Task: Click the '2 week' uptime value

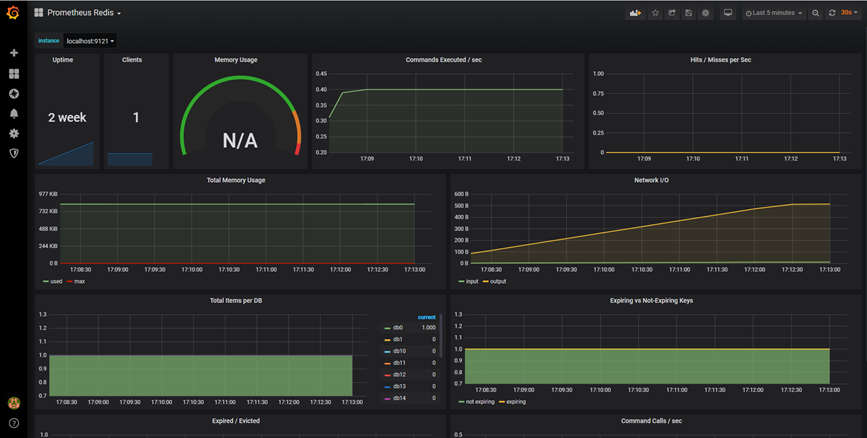Action: coord(67,117)
